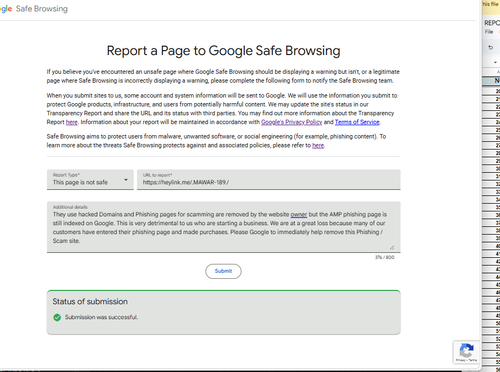Click the reCAPTCHA badge icon

click(x=466, y=350)
